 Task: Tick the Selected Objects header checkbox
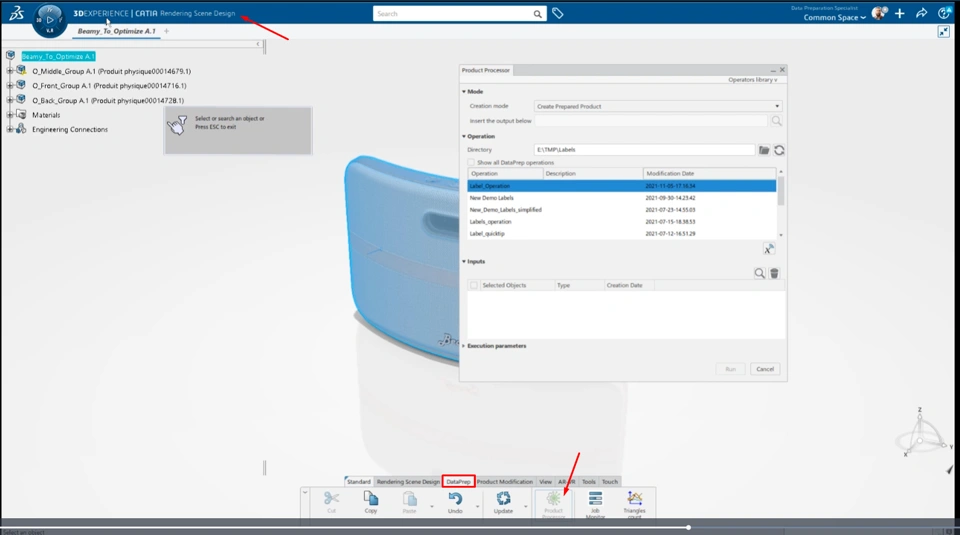pyautogui.click(x=474, y=285)
